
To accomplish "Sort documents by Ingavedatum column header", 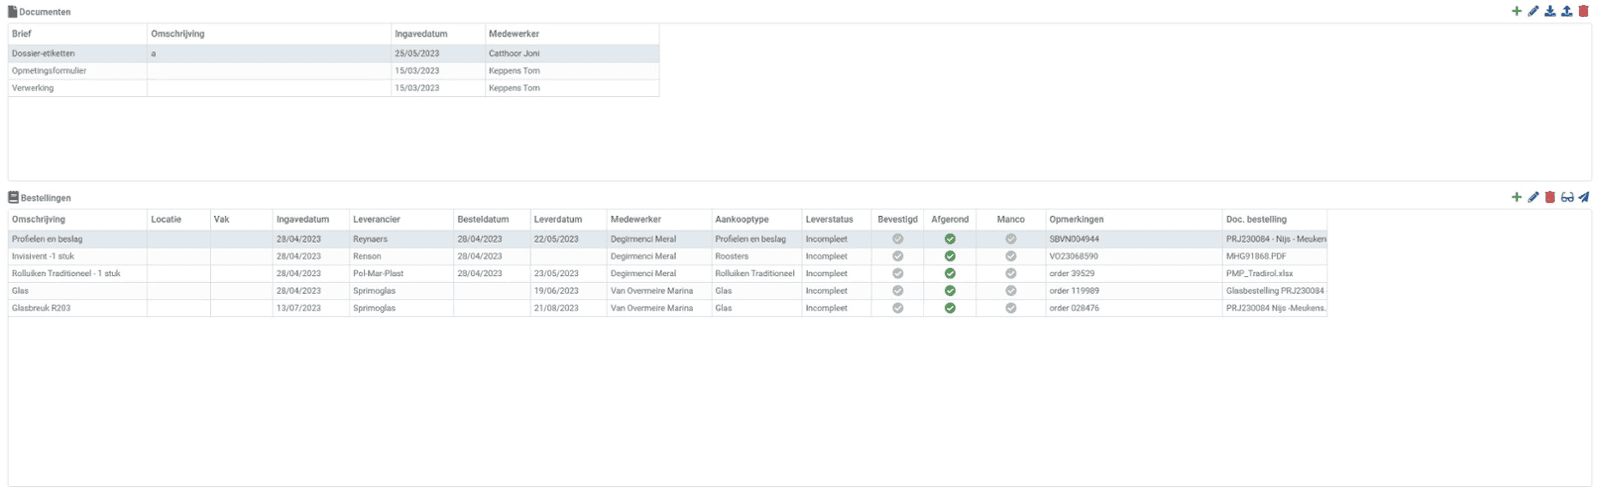I will pos(421,34).
